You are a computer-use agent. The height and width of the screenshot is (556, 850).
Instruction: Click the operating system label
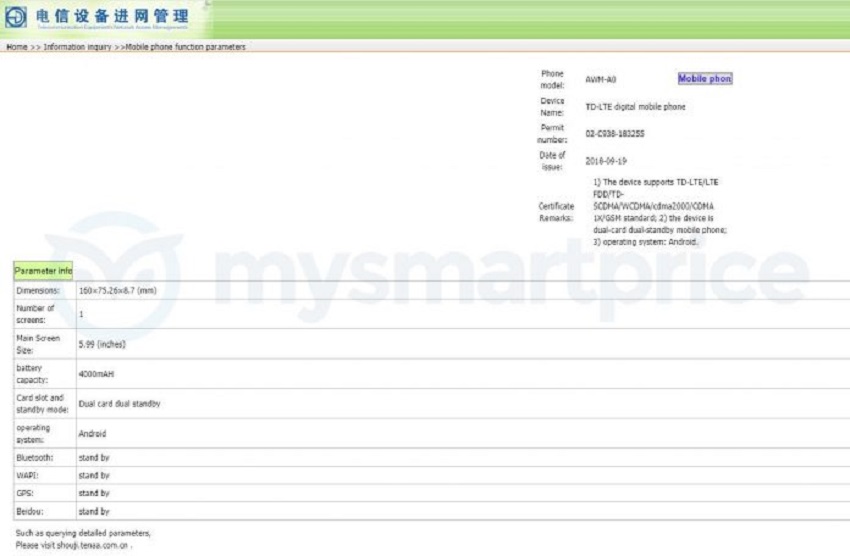pyautogui.click(x=33, y=434)
